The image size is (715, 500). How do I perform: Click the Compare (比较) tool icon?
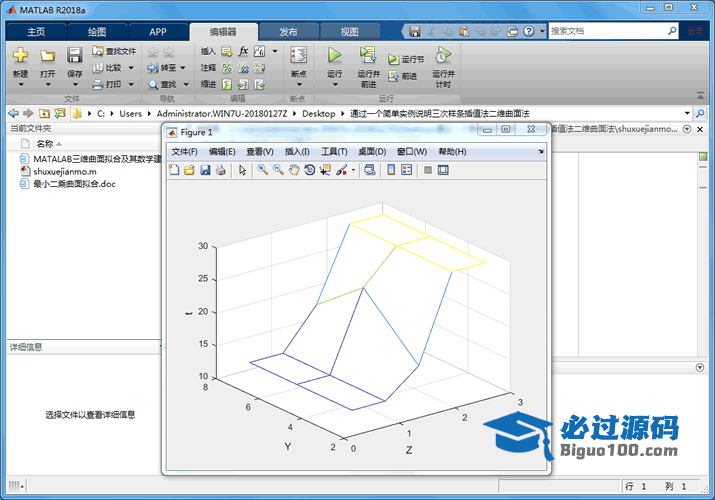(98, 68)
